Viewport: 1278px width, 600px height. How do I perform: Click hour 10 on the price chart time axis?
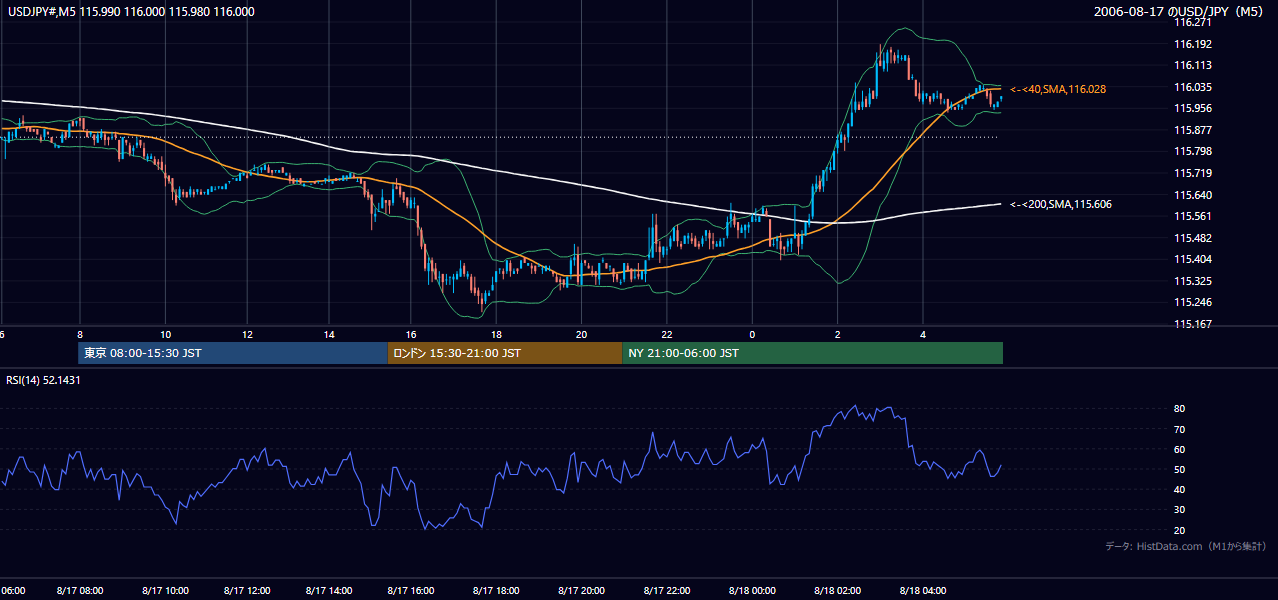tap(166, 334)
